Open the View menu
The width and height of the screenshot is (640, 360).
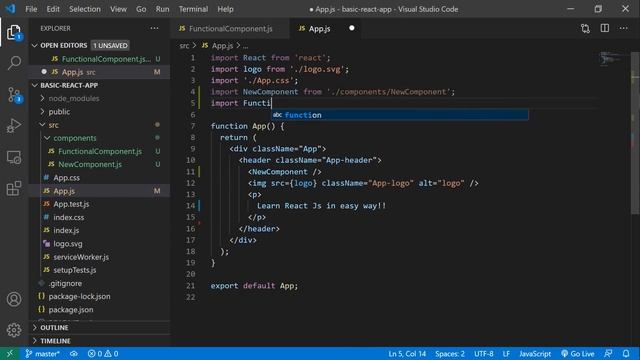tap(118, 9)
